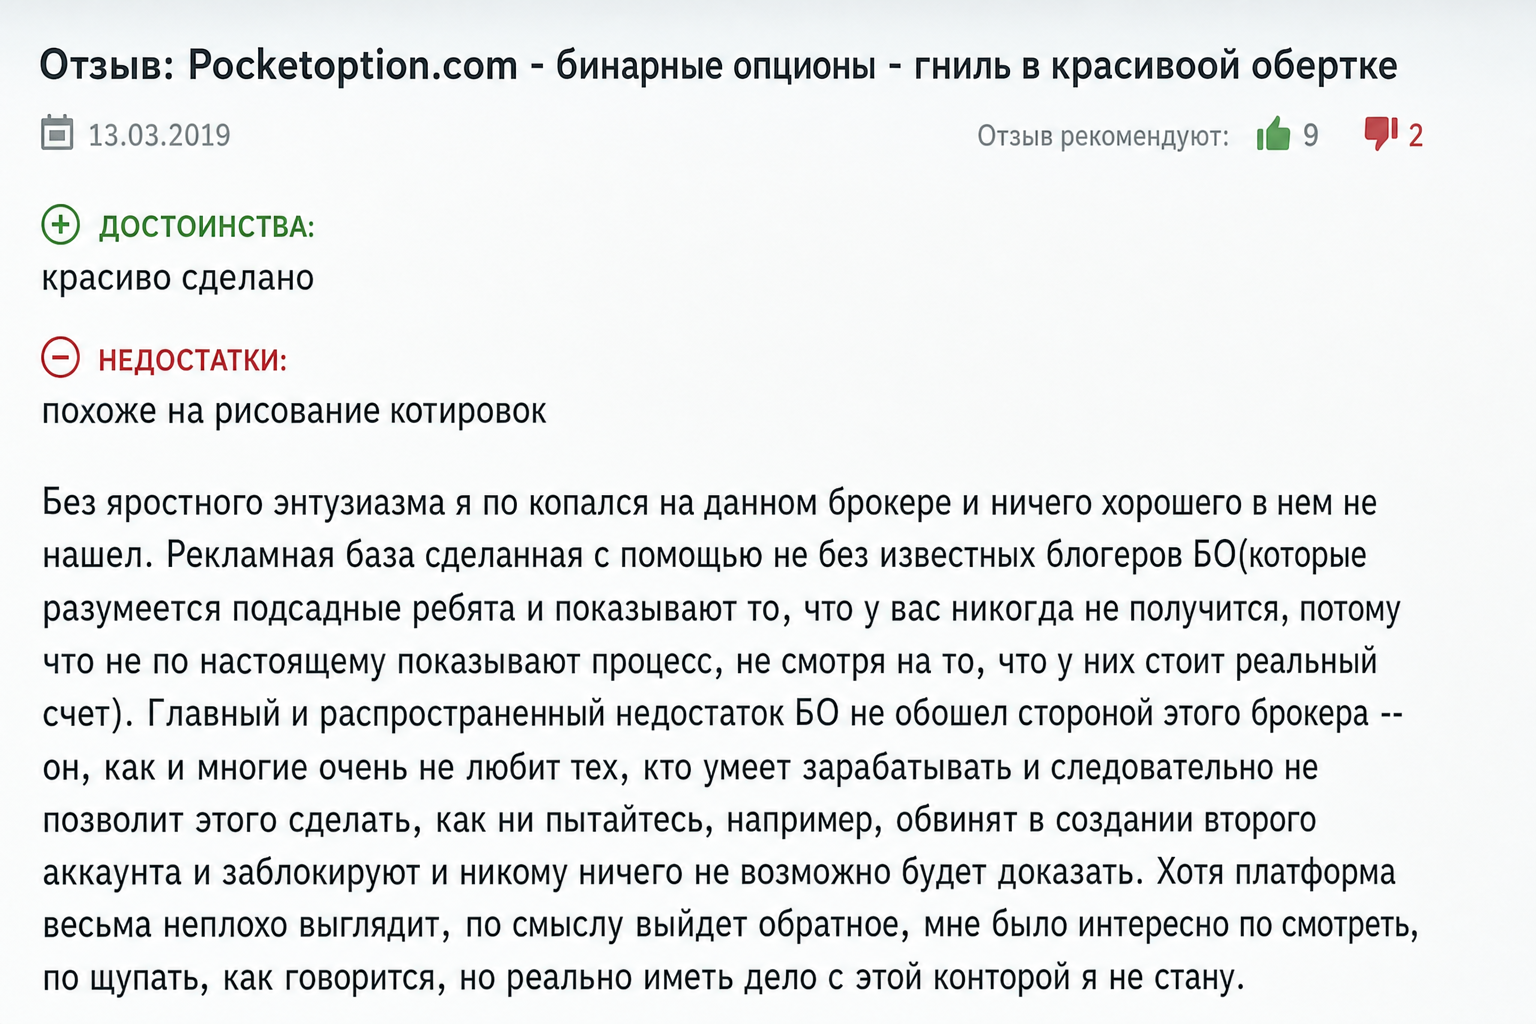Click the red minus circle icon
The height and width of the screenshot is (1024, 1536).
pos(60,357)
